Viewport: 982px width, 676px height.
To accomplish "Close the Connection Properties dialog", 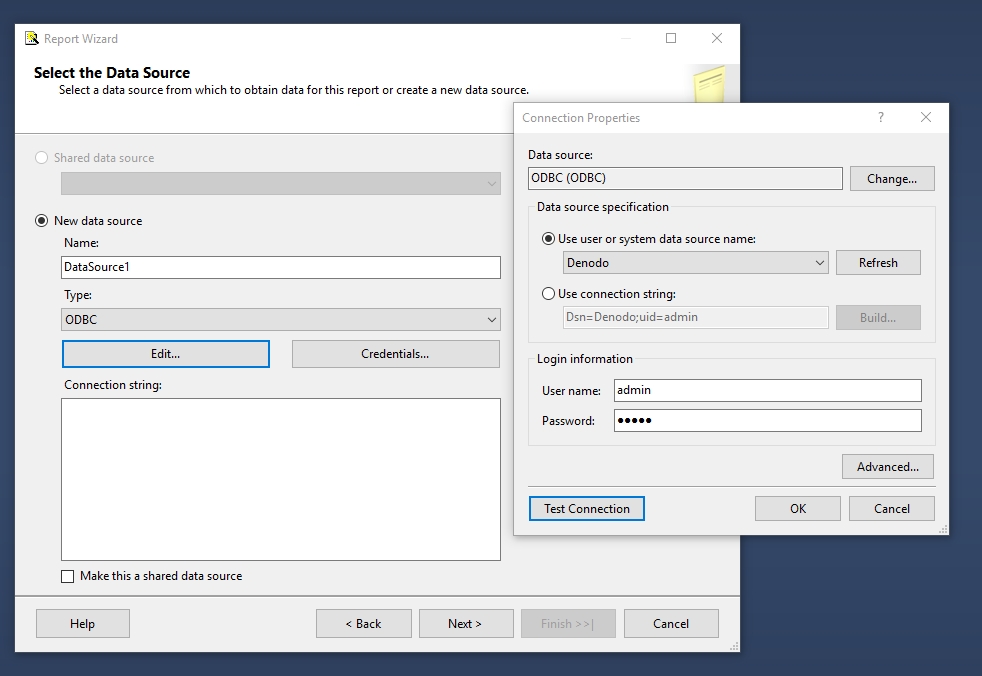I will 926,117.
